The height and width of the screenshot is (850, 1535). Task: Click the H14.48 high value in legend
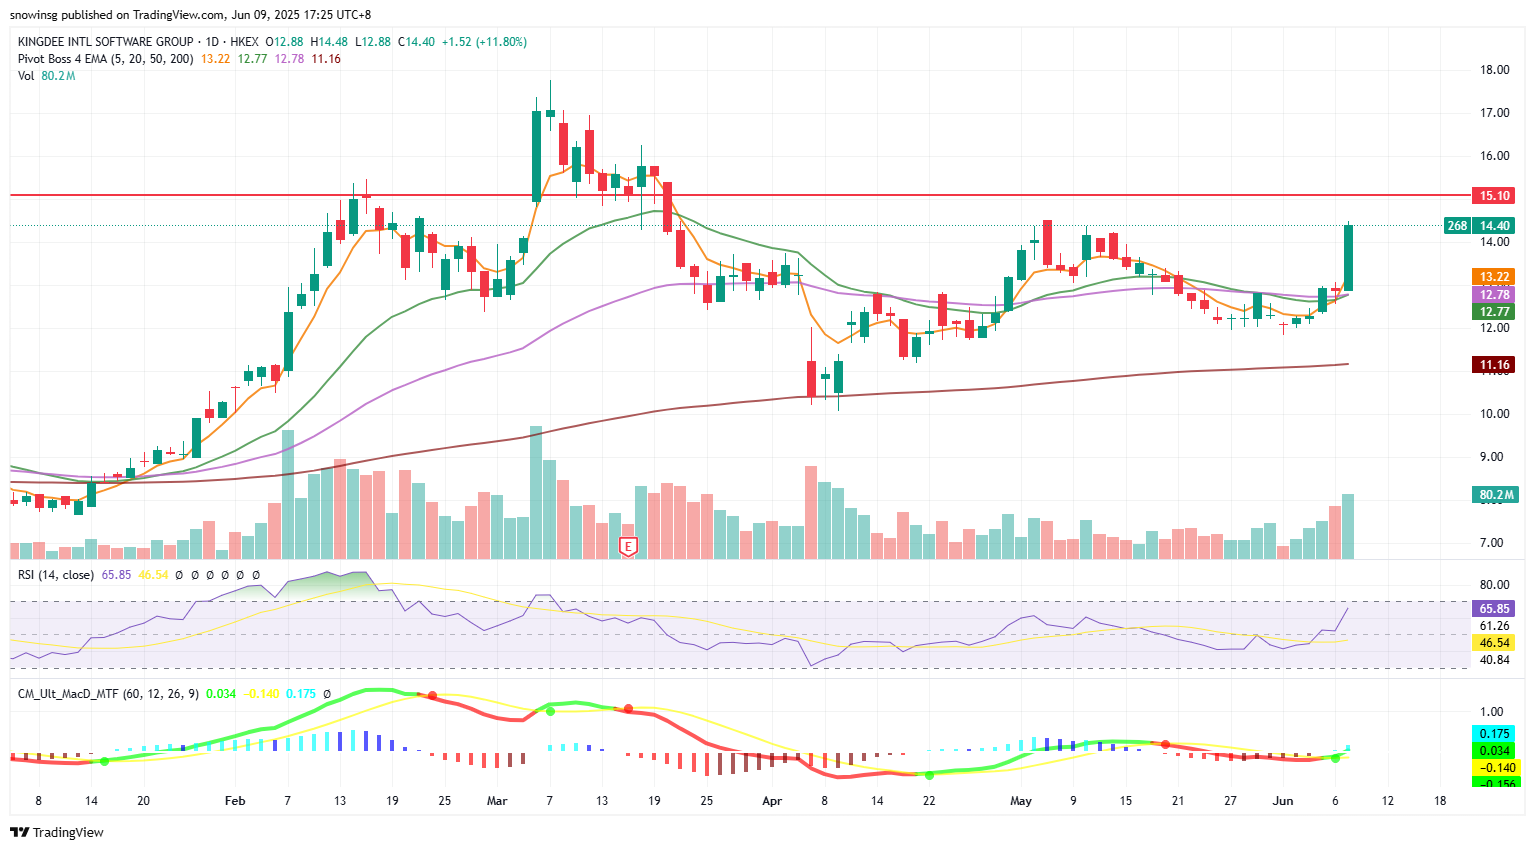point(329,42)
